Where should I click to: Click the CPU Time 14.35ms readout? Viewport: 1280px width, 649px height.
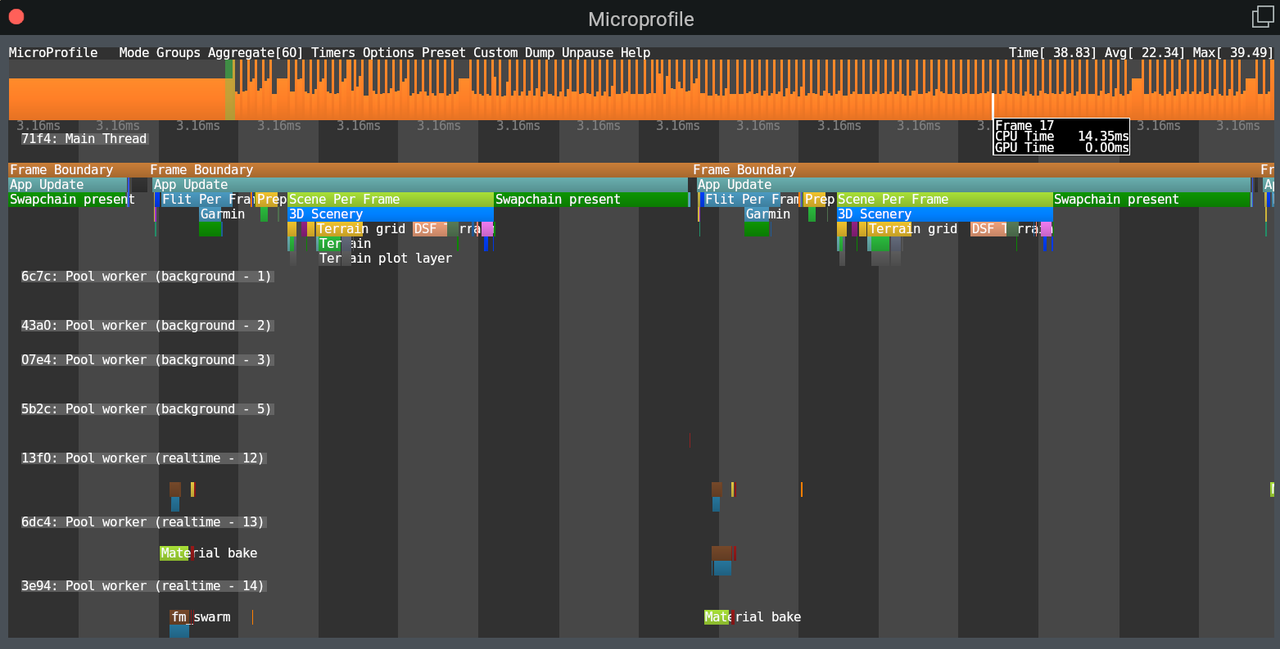point(1061,137)
